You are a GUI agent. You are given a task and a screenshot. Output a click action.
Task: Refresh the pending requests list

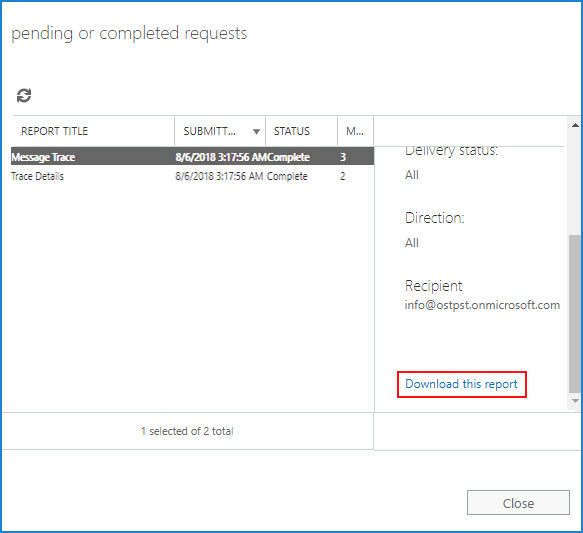point(24,96)
